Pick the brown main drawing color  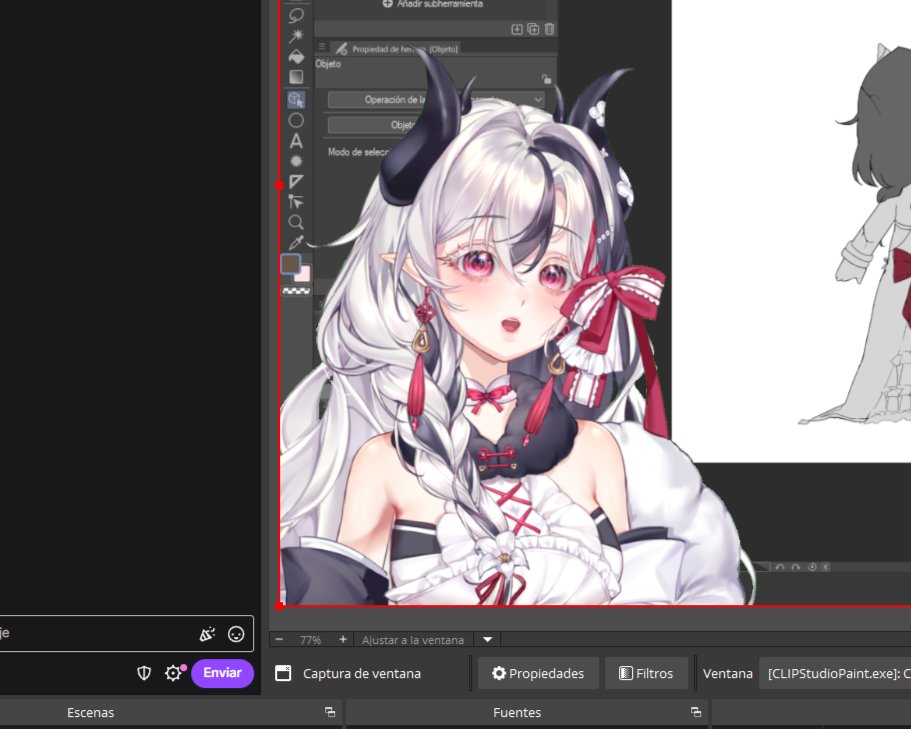tap(290, 264)
